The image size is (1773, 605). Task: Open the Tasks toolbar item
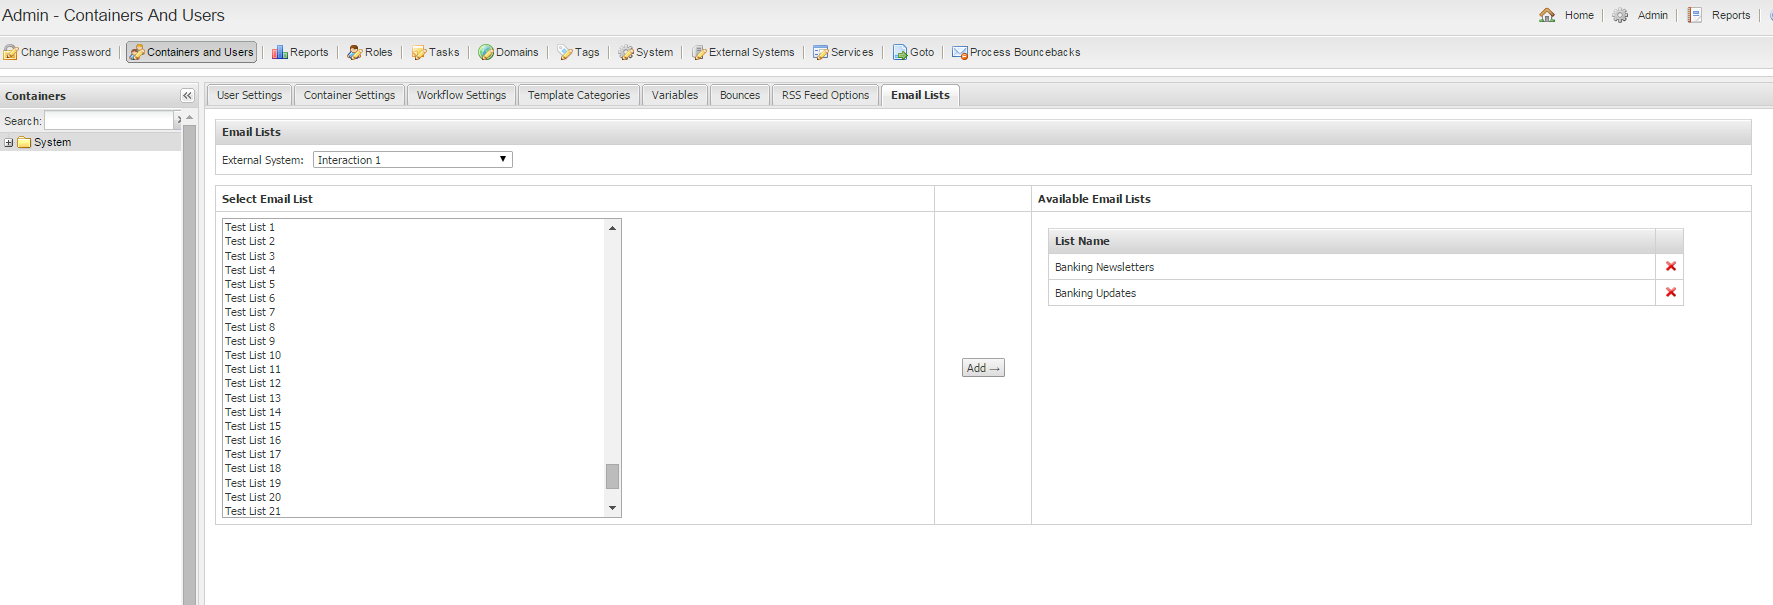(435, 52)
